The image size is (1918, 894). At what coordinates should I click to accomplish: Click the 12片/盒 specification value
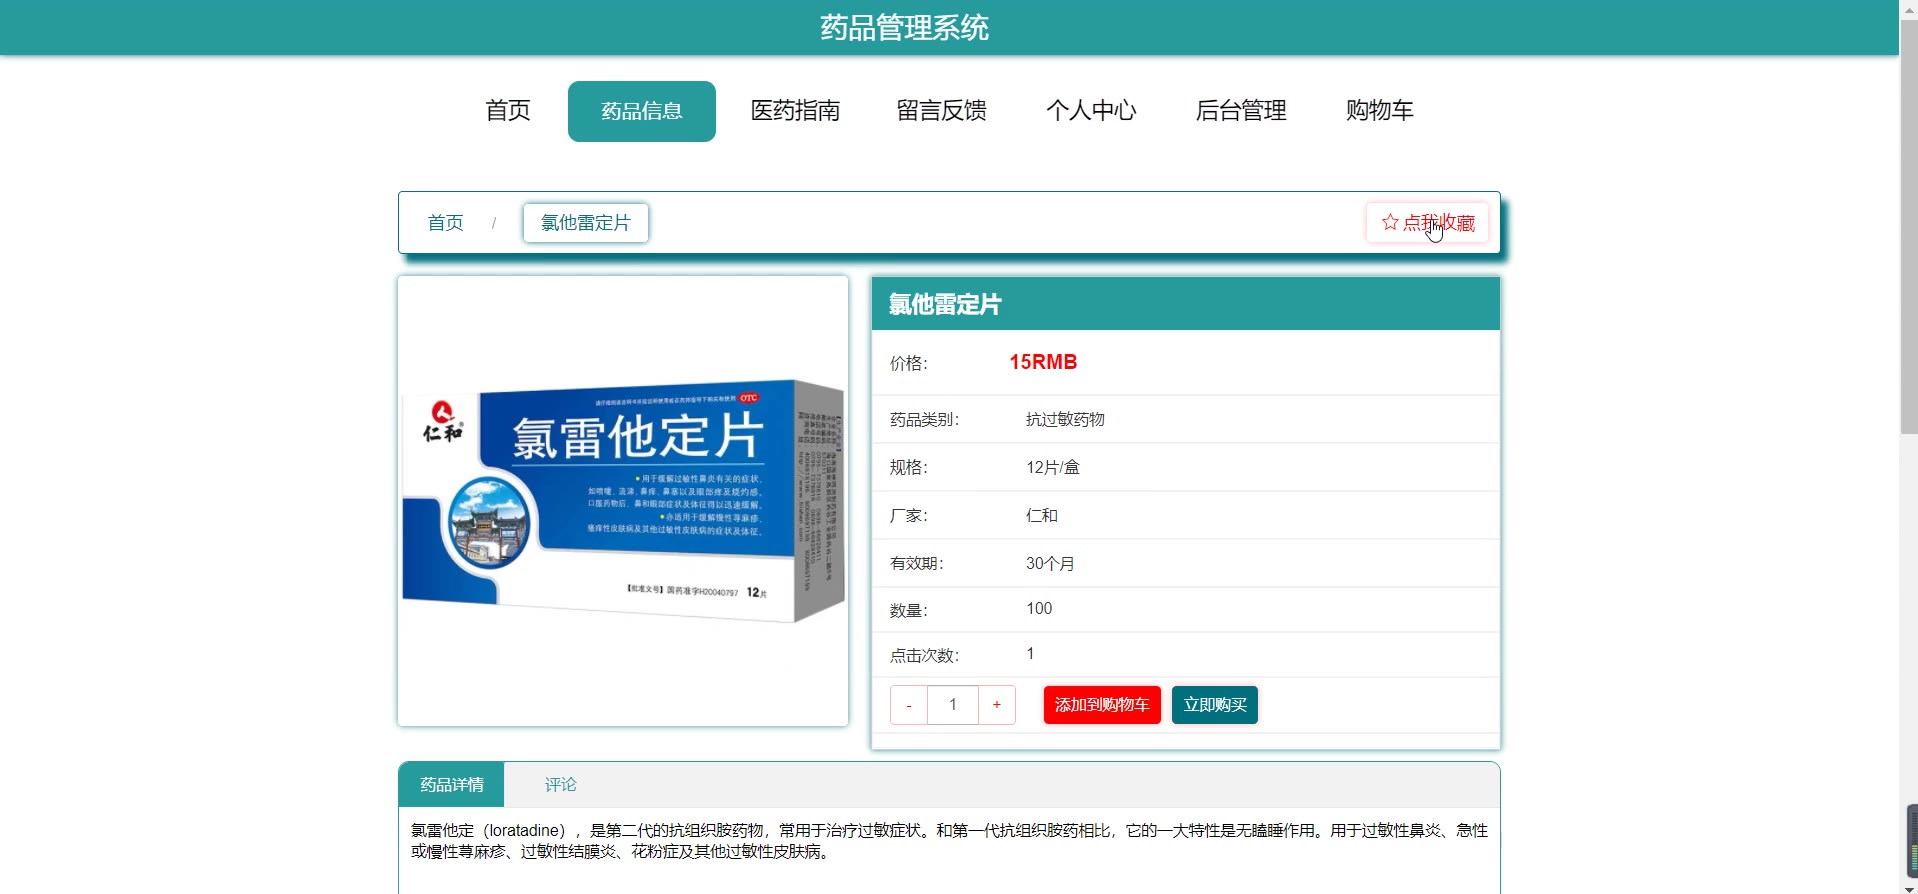(x=1053, y=467)
